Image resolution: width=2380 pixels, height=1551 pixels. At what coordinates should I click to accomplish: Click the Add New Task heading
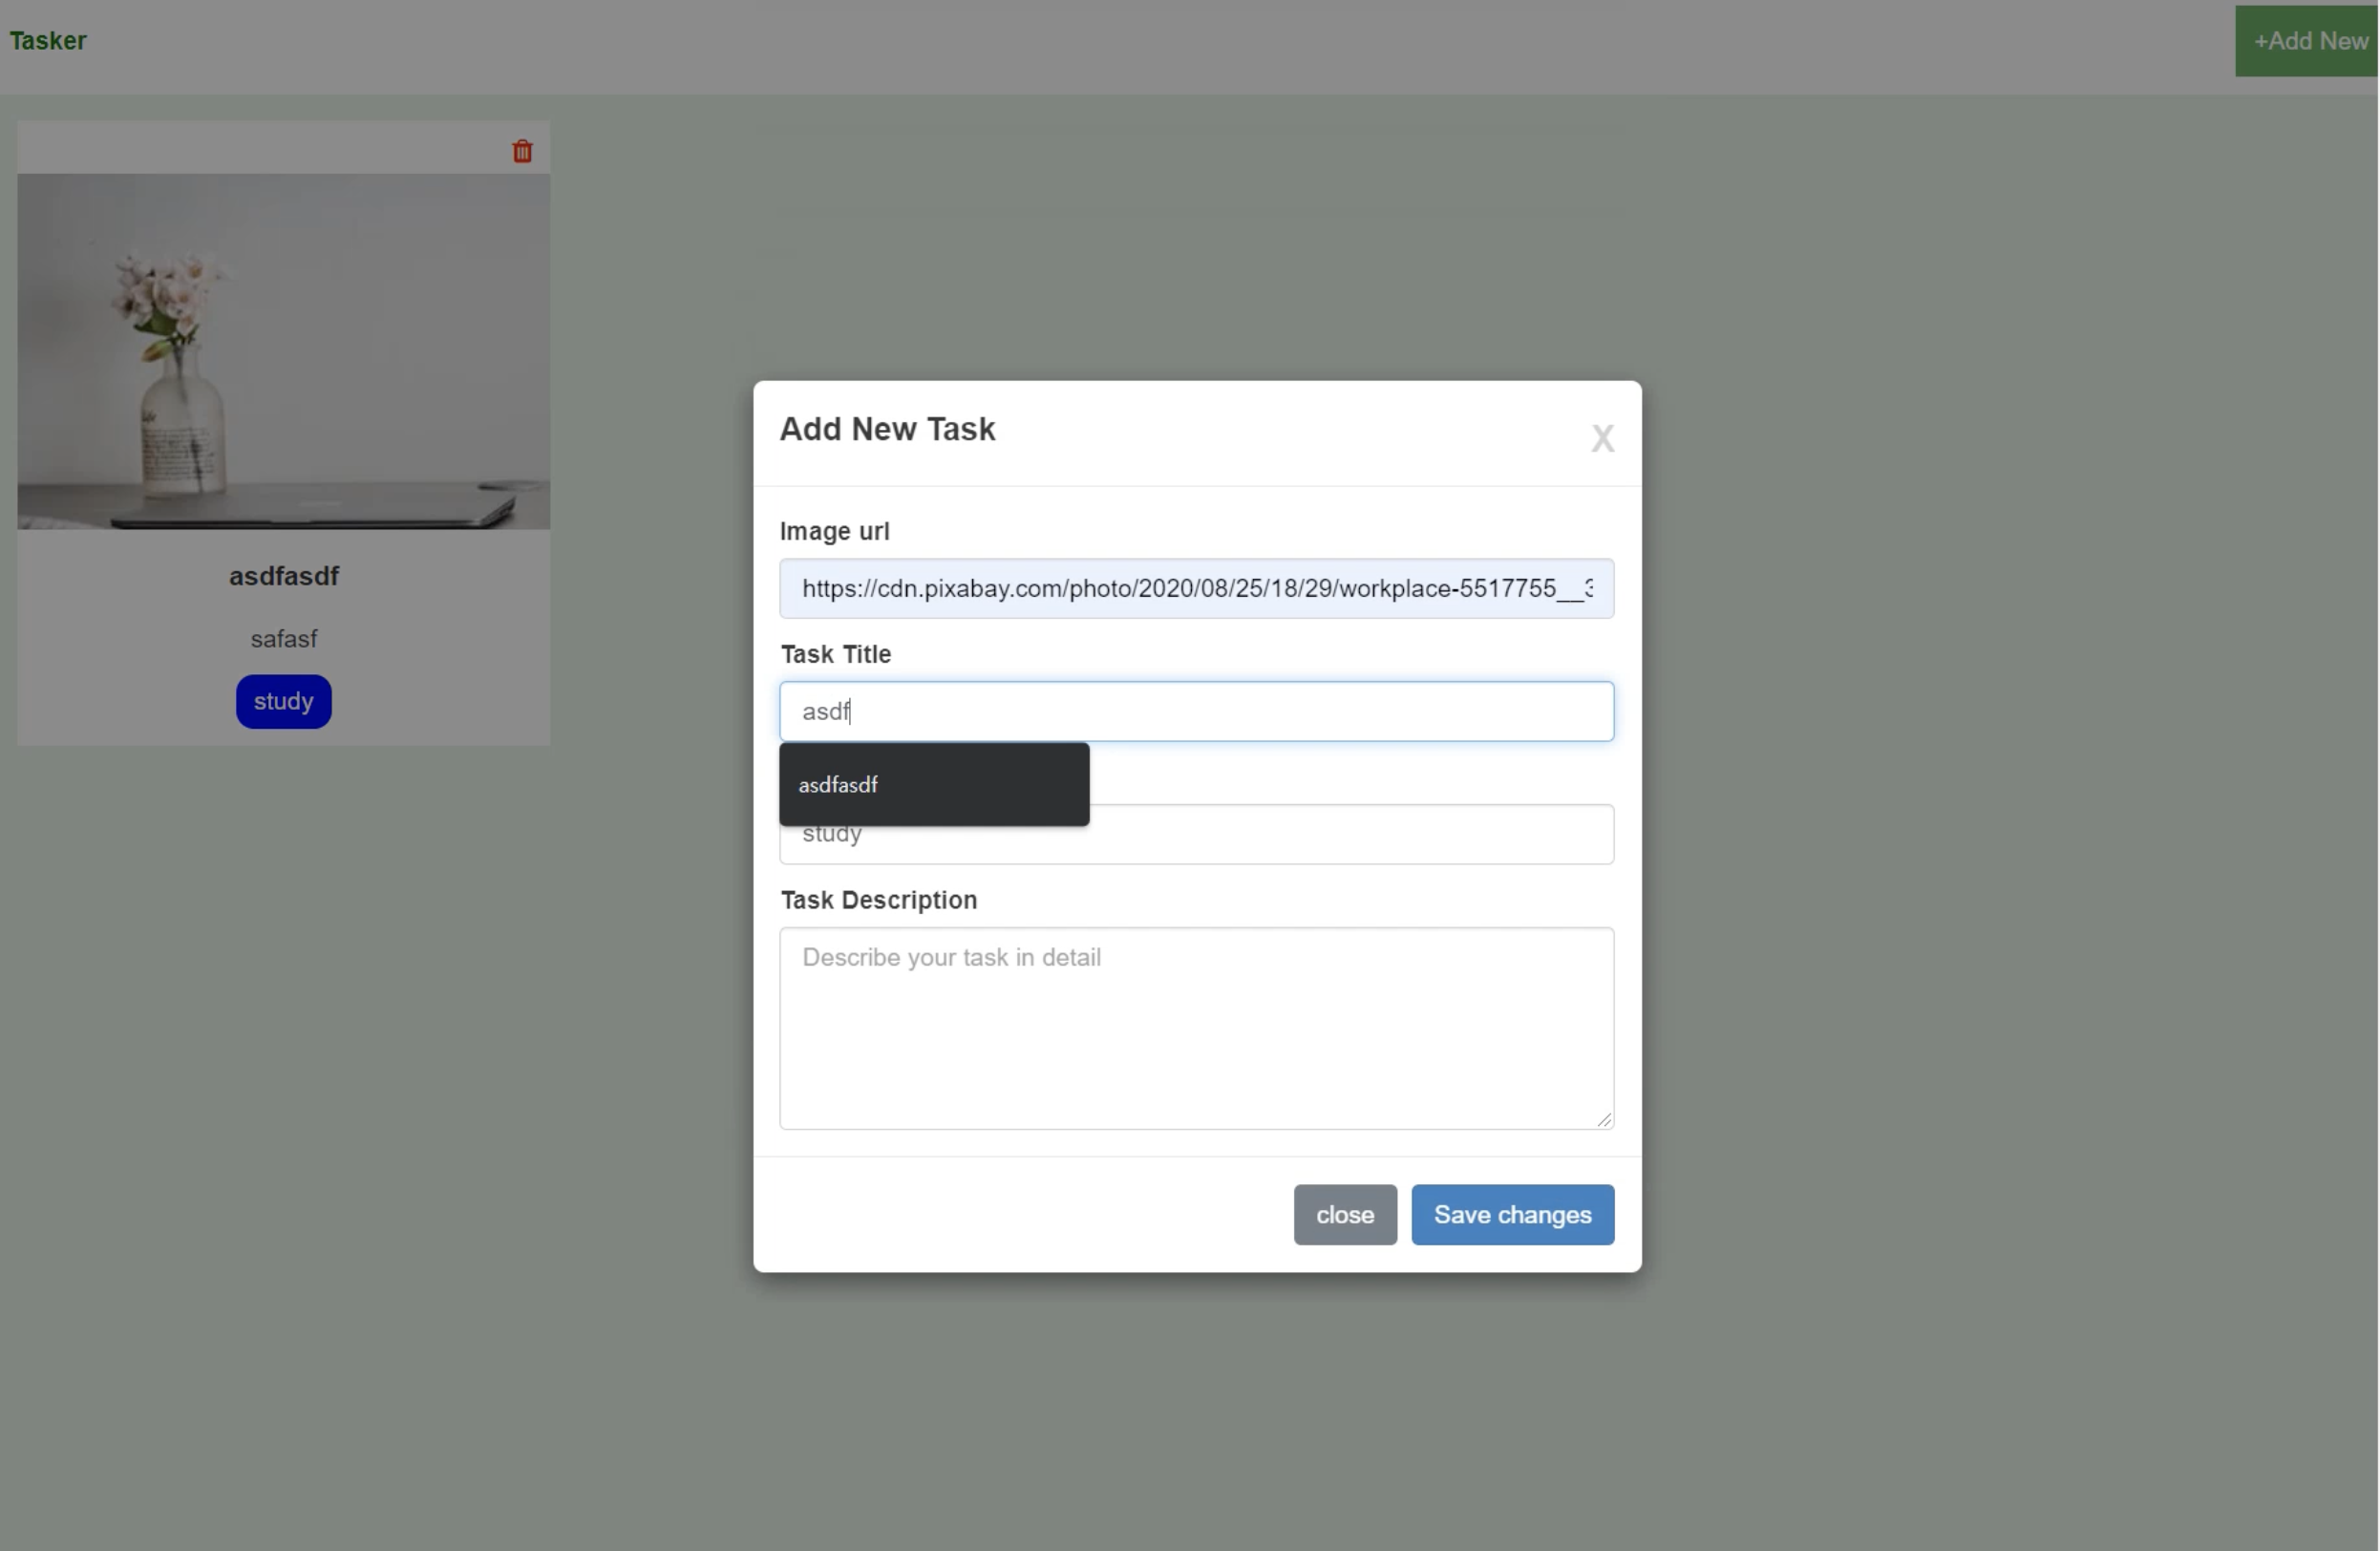point(887,429)
